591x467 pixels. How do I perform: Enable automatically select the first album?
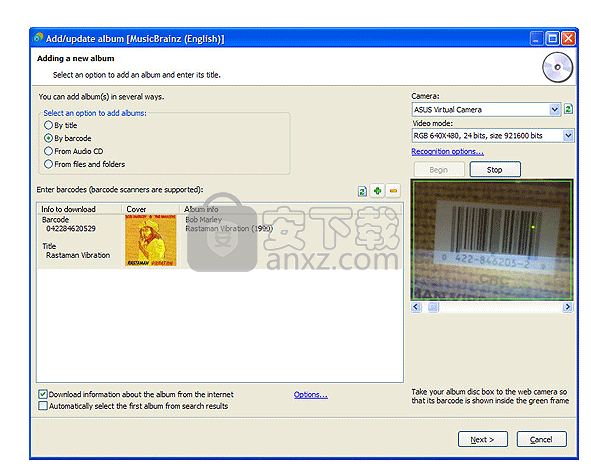pyautogui.click(x=43, y=406)
